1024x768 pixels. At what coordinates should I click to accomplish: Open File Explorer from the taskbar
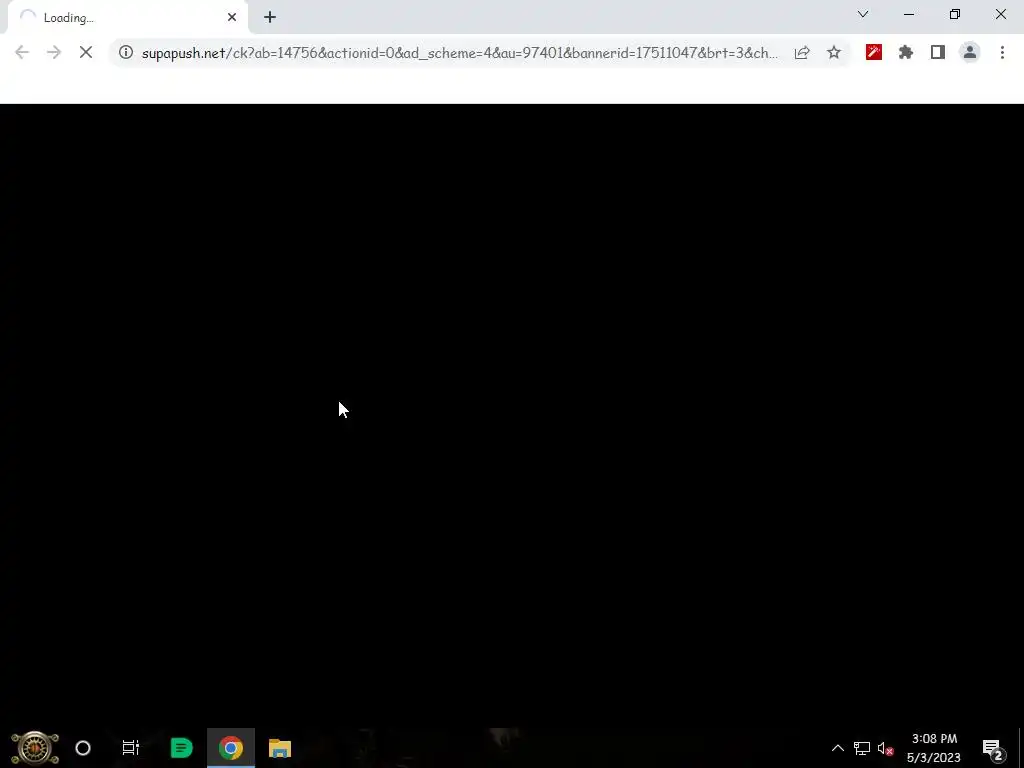[280, 748]
